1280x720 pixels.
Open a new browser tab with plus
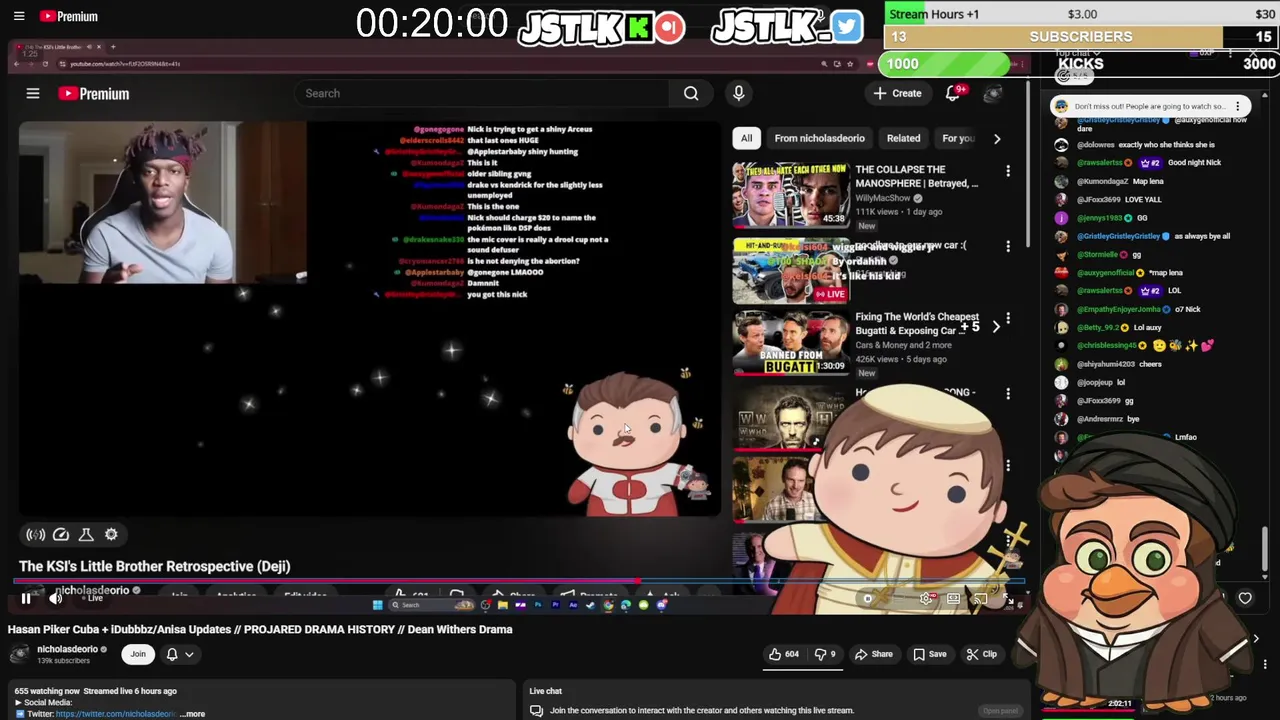coord(113,47)
